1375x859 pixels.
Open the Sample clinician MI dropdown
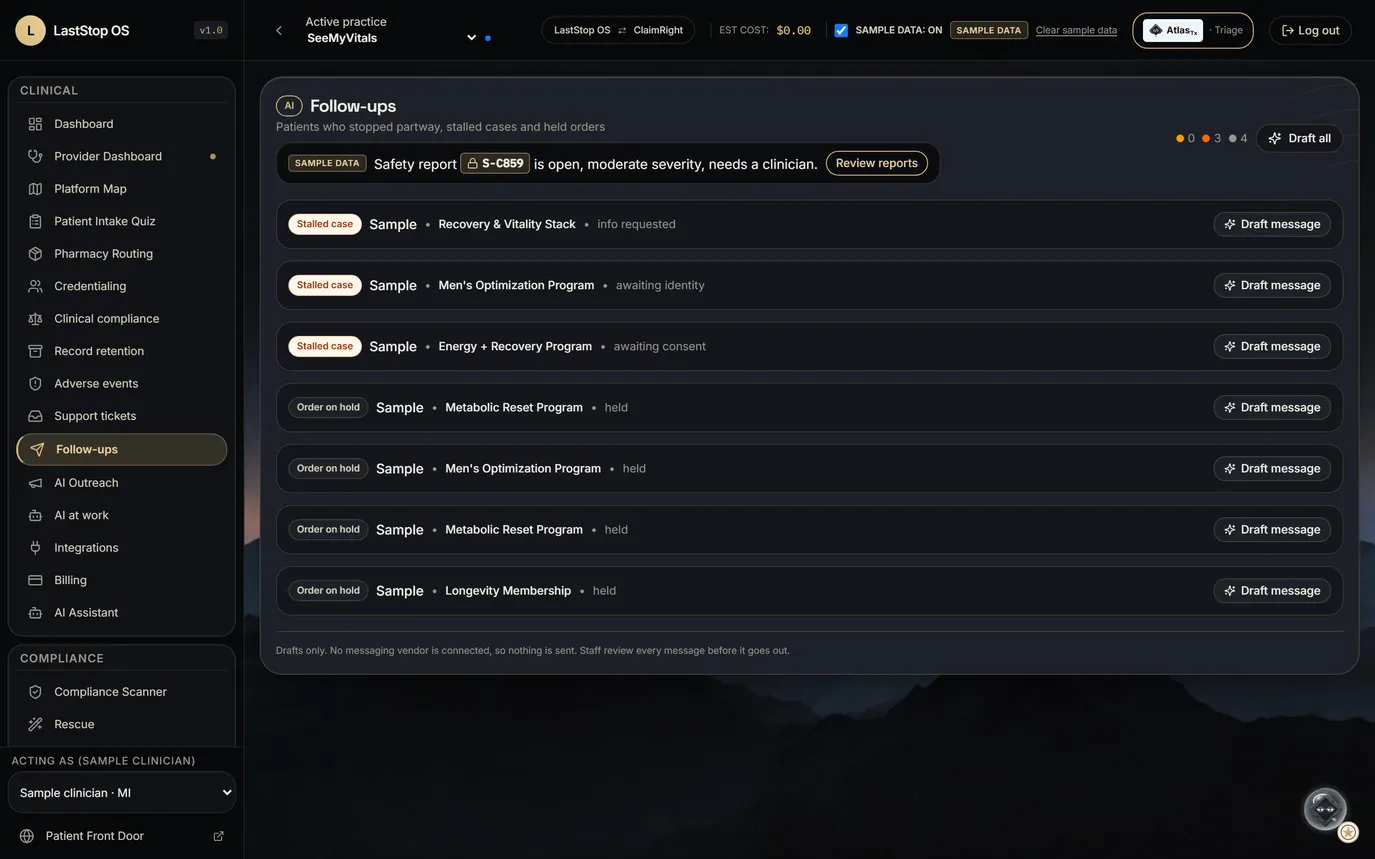click(x=122, y=793)
